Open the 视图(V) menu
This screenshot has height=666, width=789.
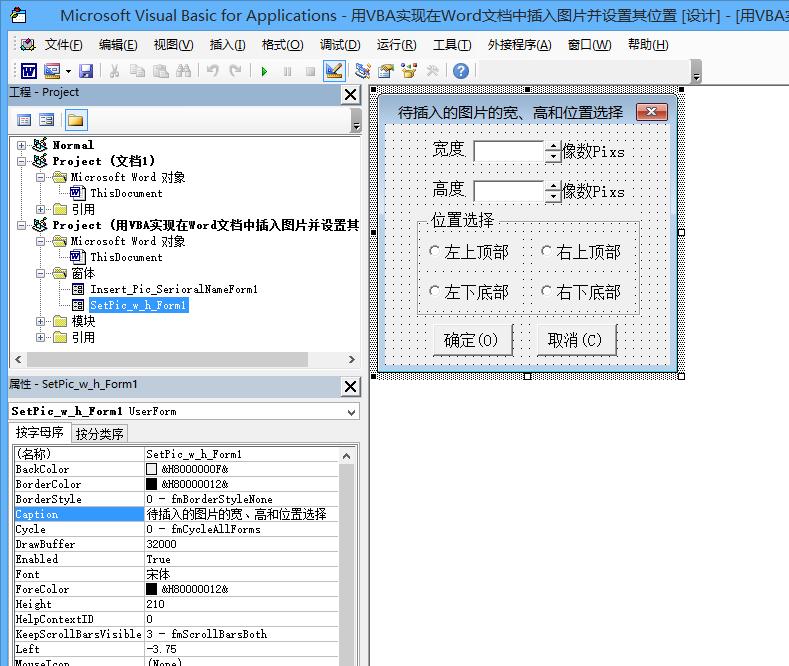pyautogui.click(x=173, y=45)
